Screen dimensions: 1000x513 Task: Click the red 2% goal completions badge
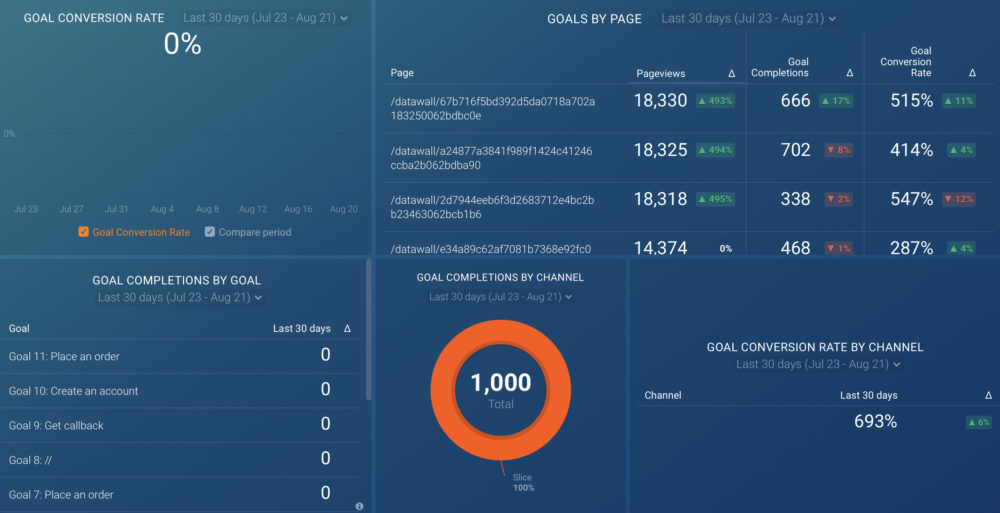838,199
